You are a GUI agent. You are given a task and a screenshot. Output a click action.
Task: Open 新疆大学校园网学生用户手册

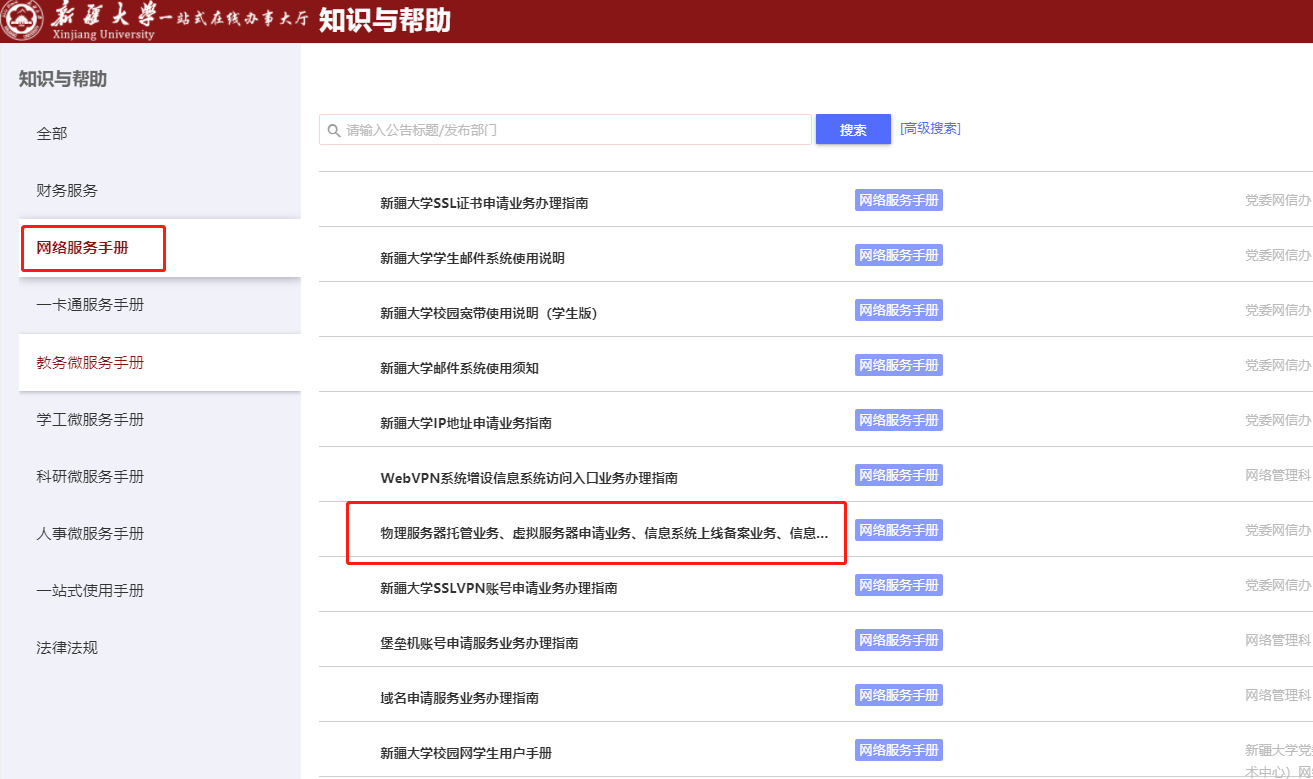[x=466, y=753]
